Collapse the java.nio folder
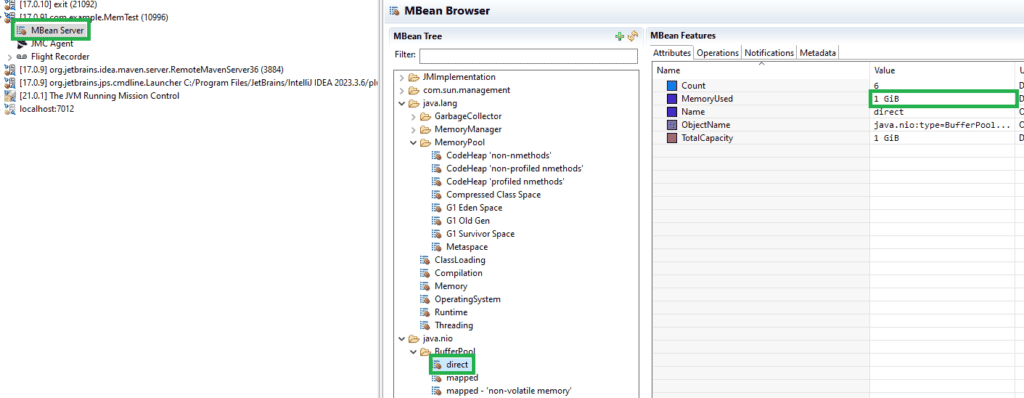The height and width of the screenshot is (398, 1024). pyautogui.click(x=402, y=339)
